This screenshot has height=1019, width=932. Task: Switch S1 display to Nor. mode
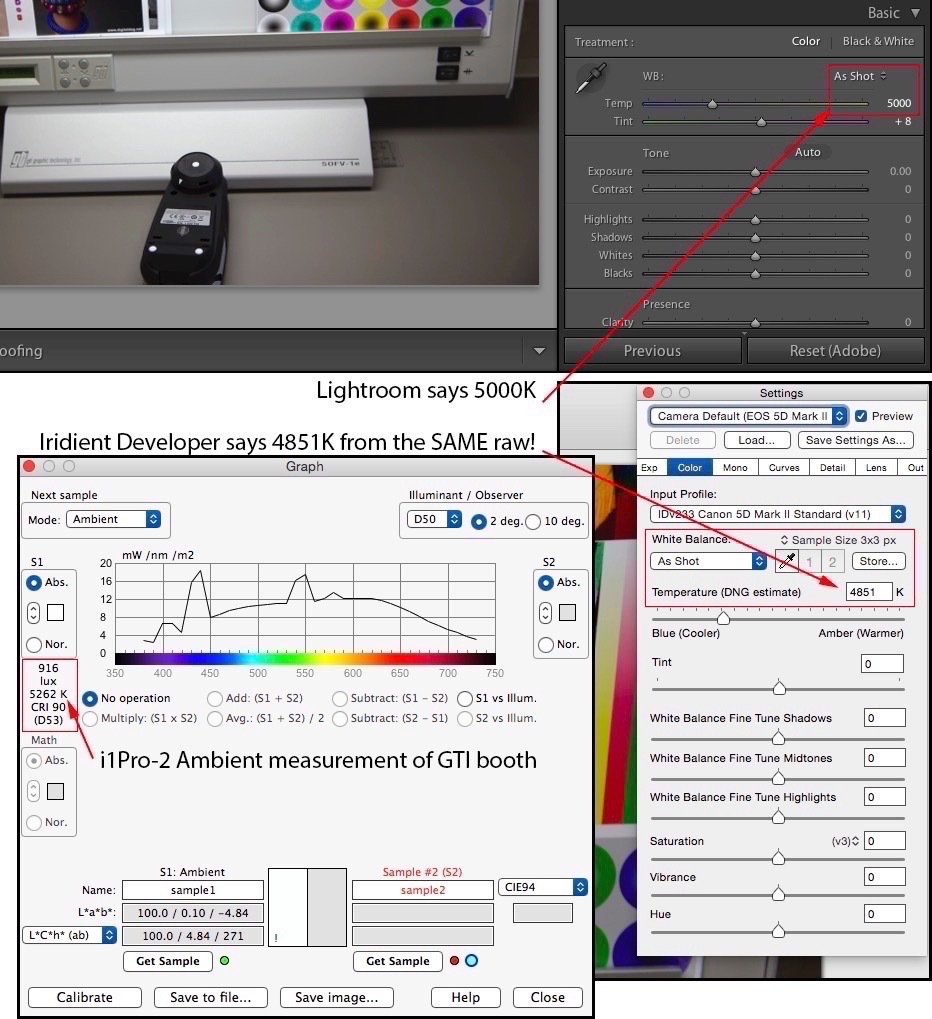click(32, 644)
